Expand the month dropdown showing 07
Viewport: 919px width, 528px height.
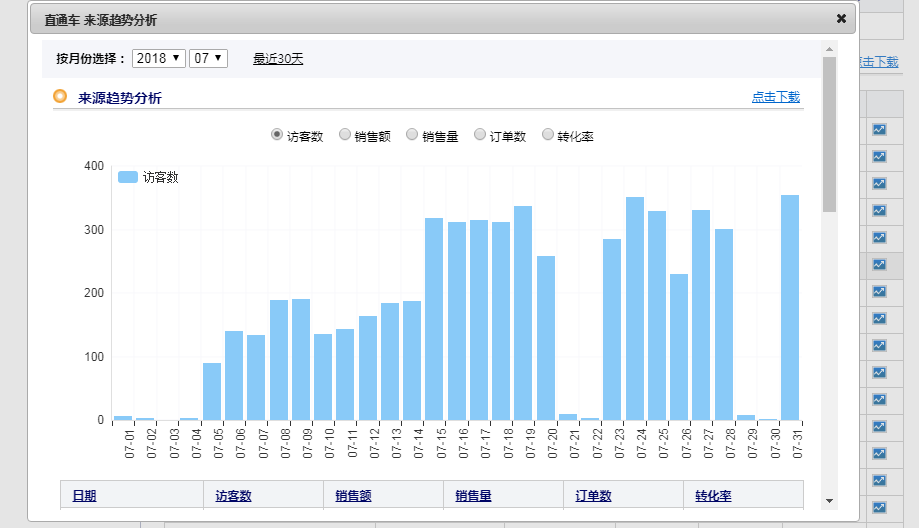209,59
